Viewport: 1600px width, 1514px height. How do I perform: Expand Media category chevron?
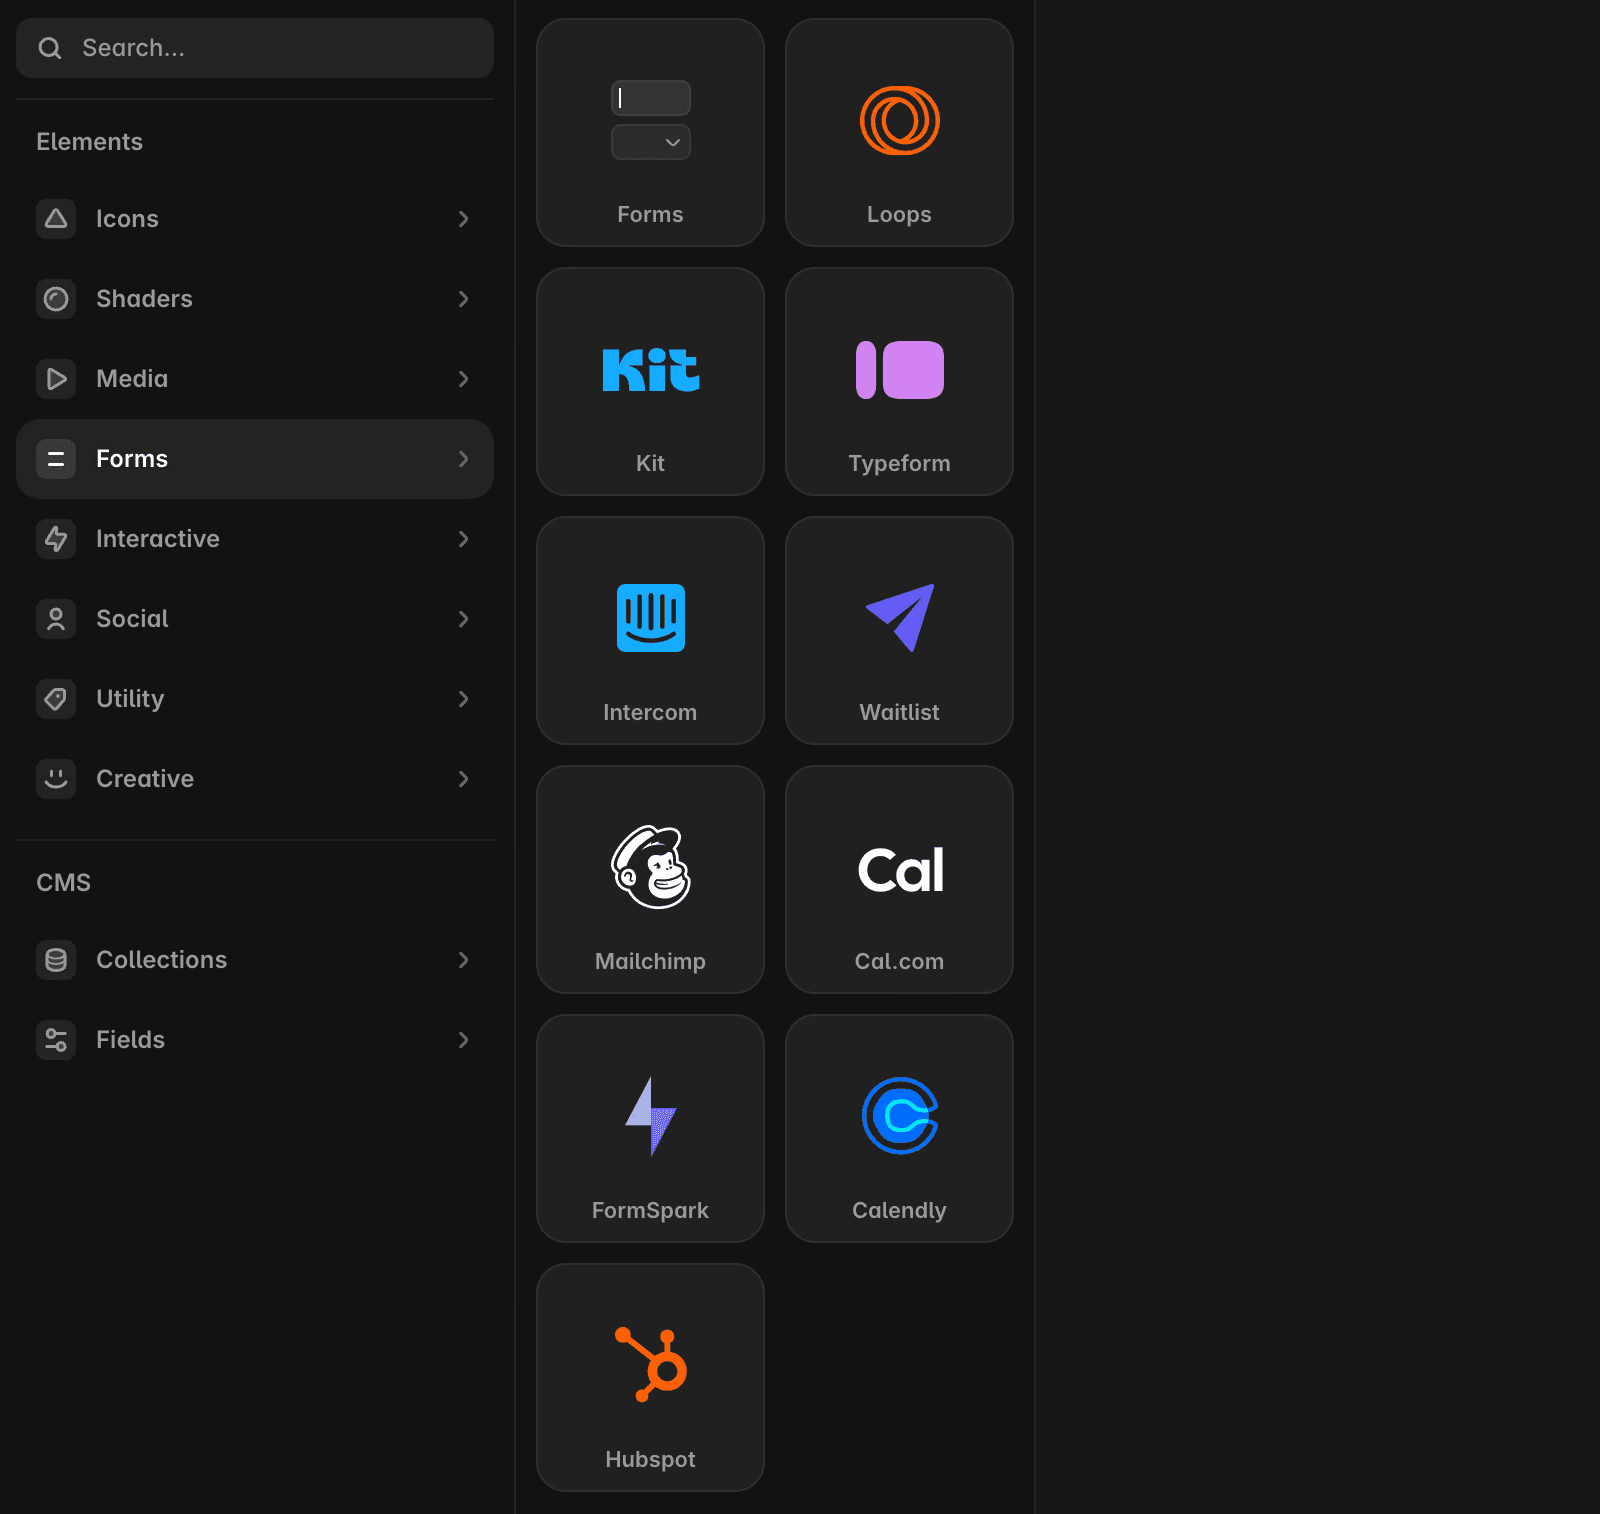[x=463, y=379]
